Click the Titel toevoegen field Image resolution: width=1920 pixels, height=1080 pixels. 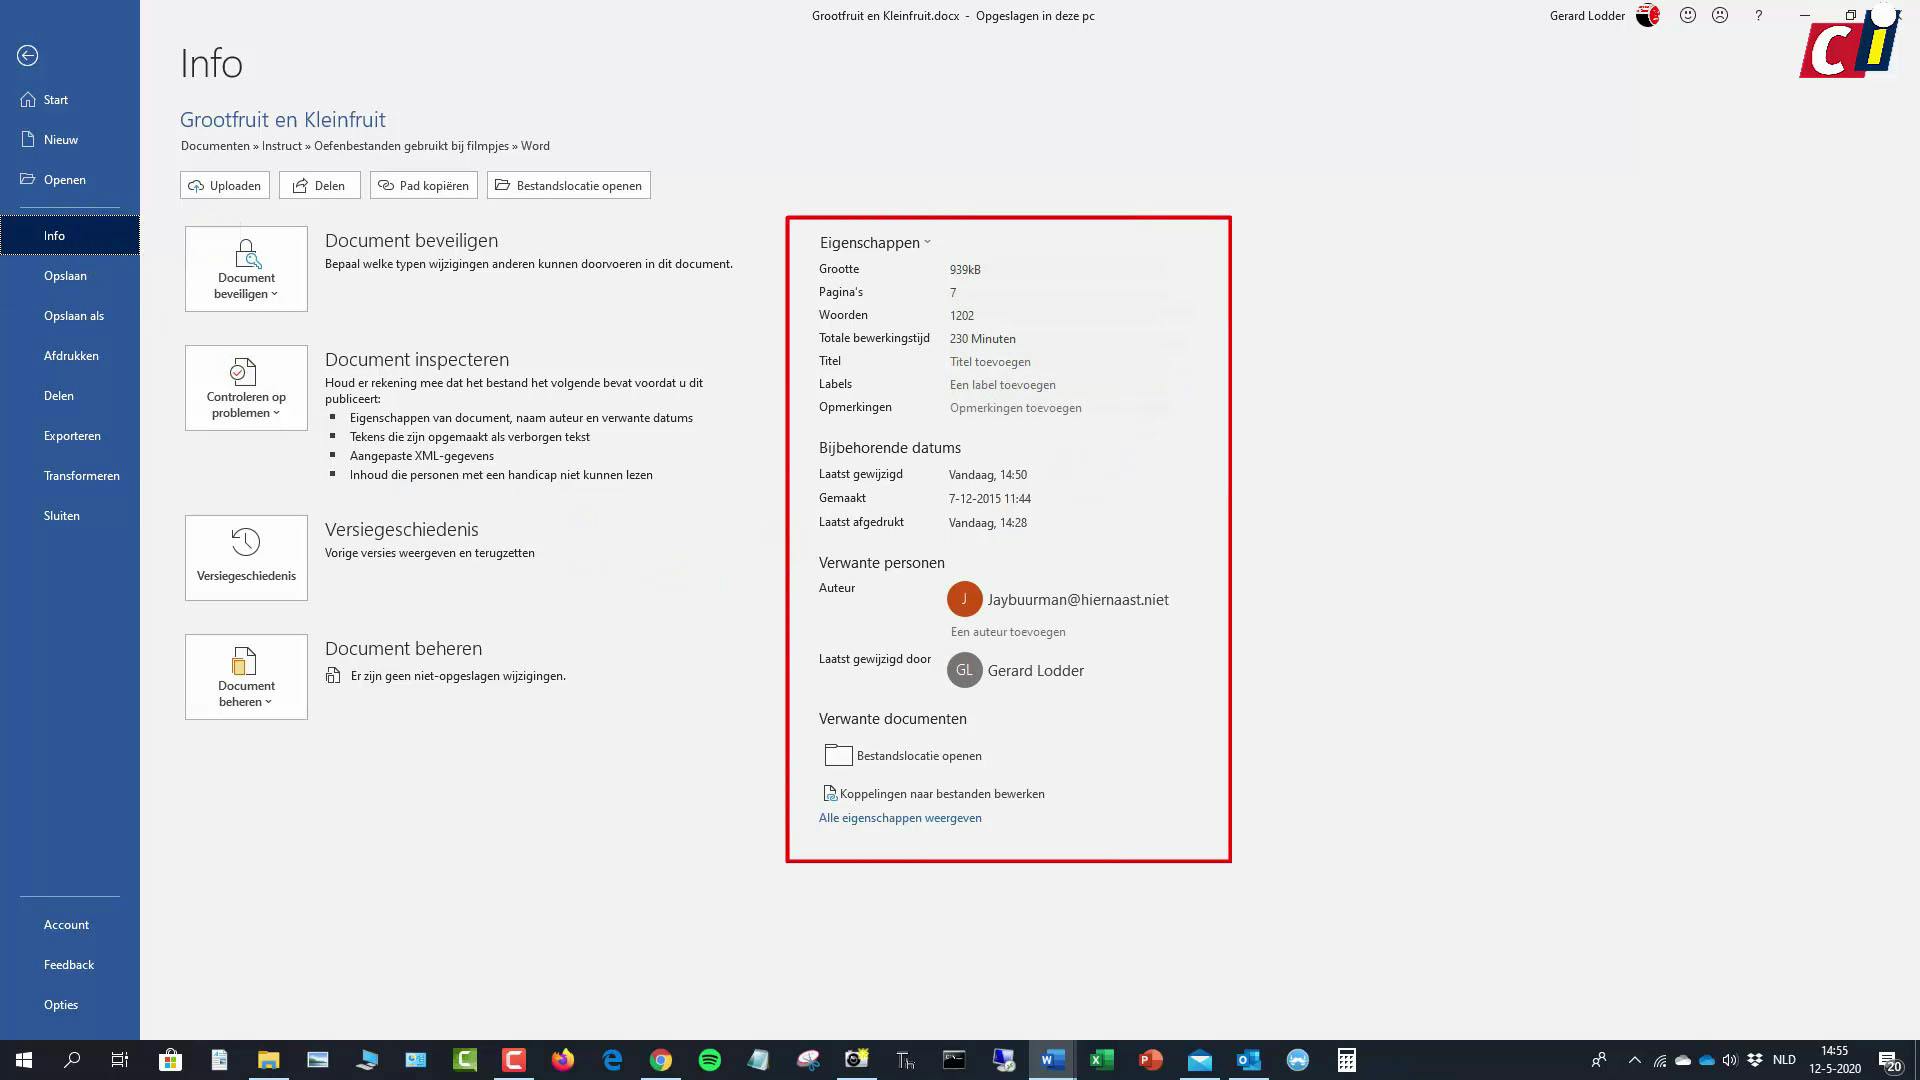pos(989,361)
